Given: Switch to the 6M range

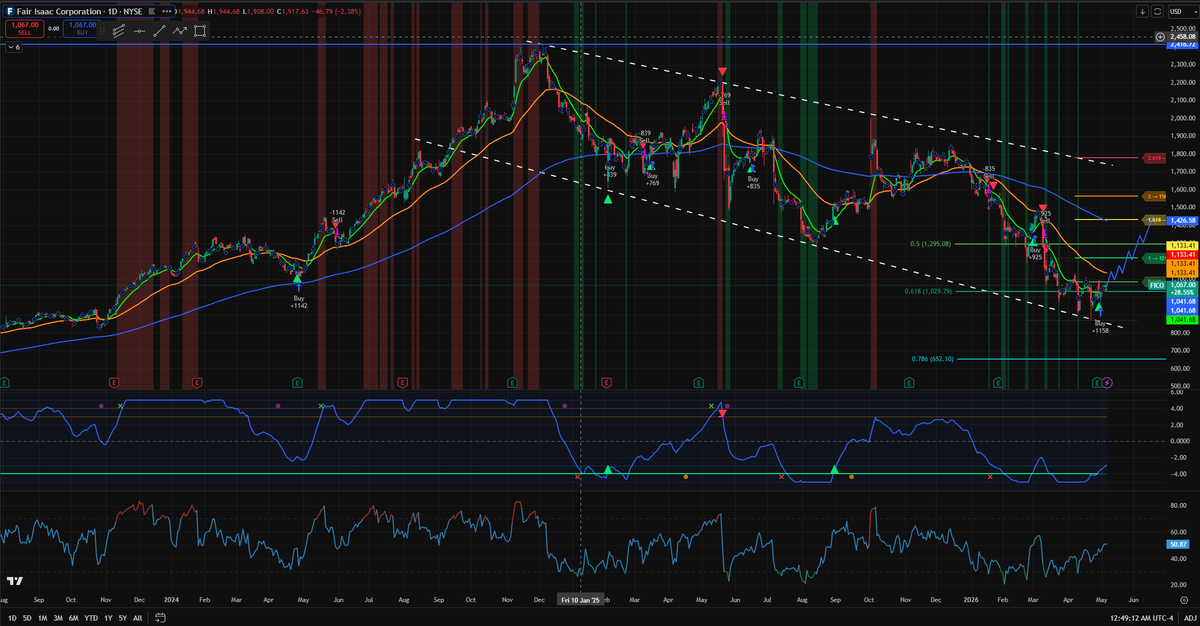Looking at the screenshot, I should click(x=74, y=618).
